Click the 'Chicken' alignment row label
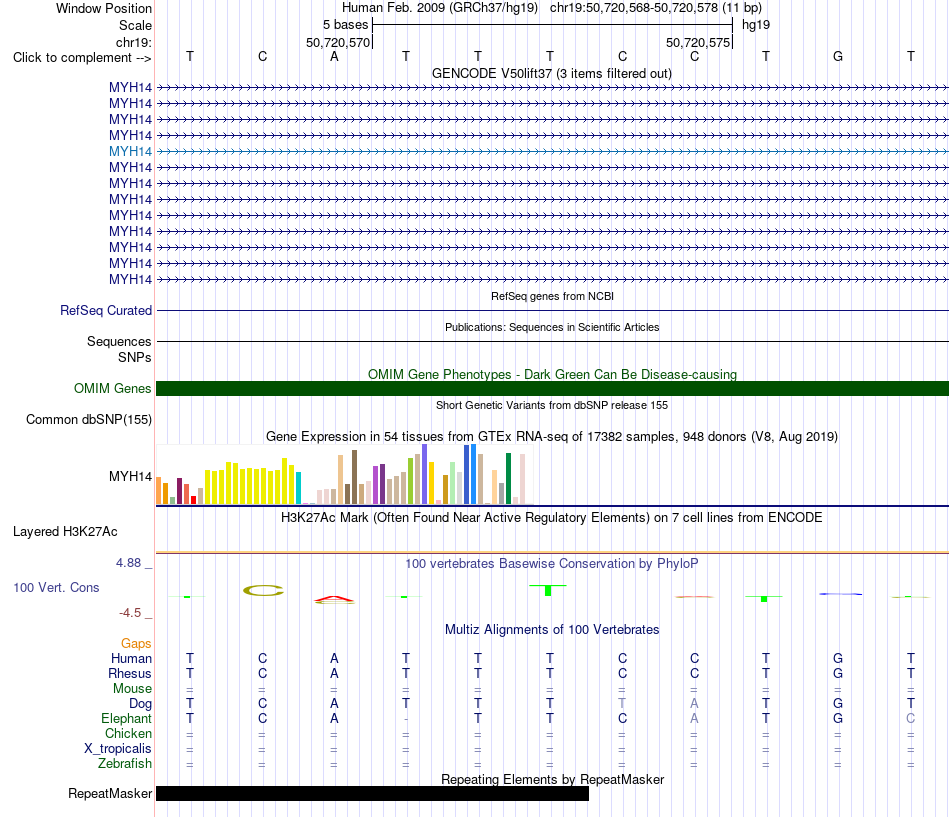Image resolution: width=950 pixels, height=817 pixels. click(128, 733)
